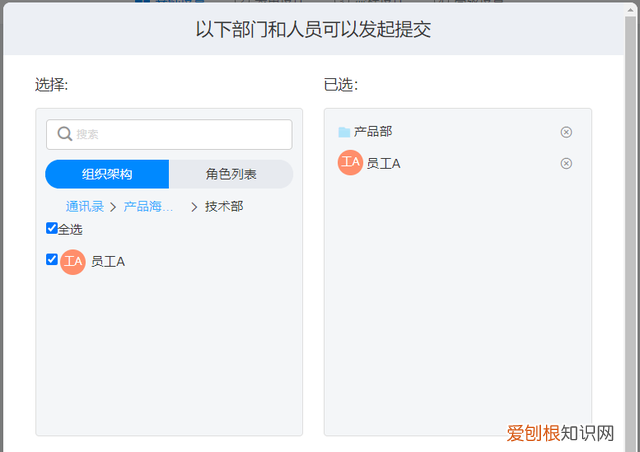Click the 产品部 folder icon

tap(344, 132)
